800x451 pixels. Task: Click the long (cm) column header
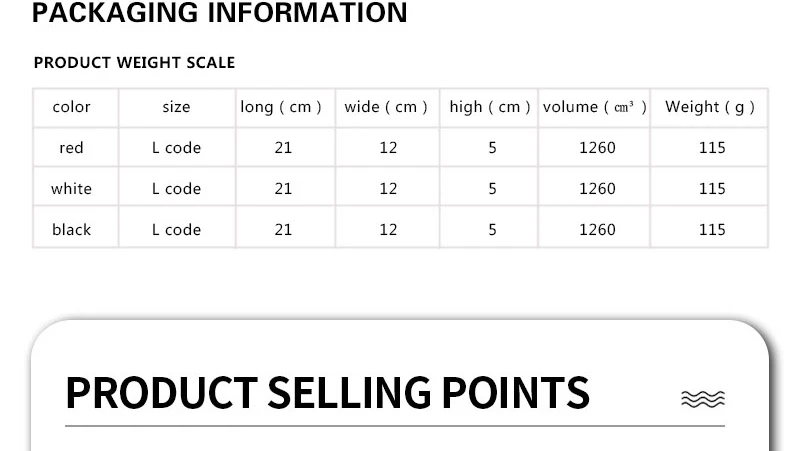point(281,107)
